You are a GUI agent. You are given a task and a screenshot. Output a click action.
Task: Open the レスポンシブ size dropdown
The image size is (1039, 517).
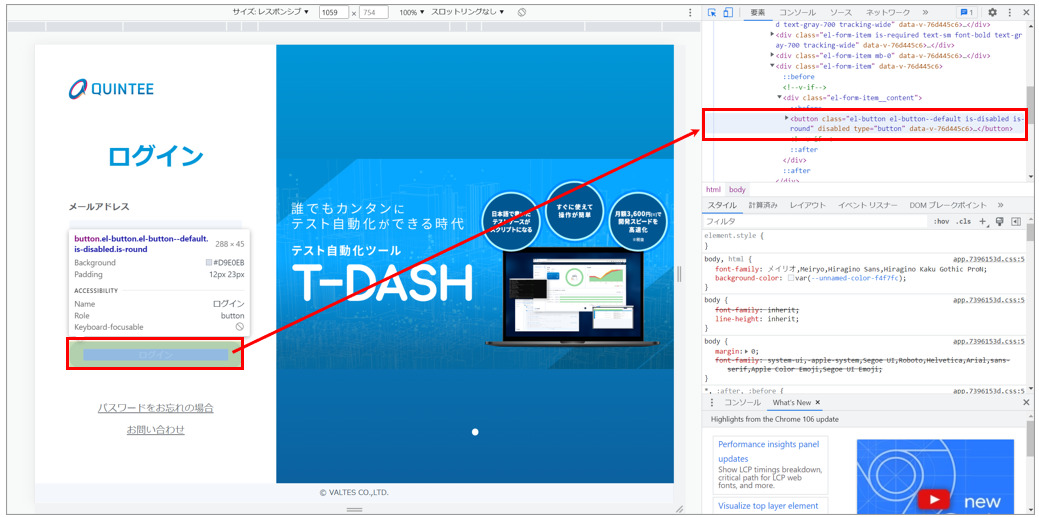pos(272,12)
